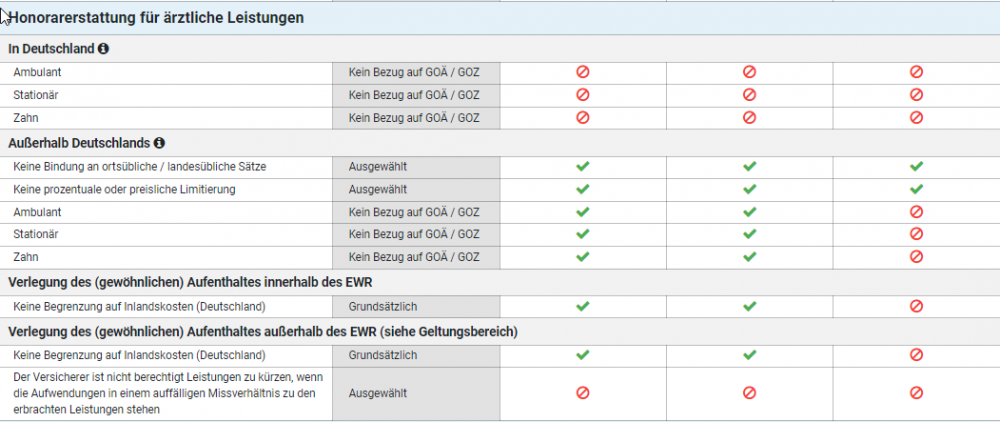Click second-column red icon in "Der Versicherer" row

pos(749,393)
